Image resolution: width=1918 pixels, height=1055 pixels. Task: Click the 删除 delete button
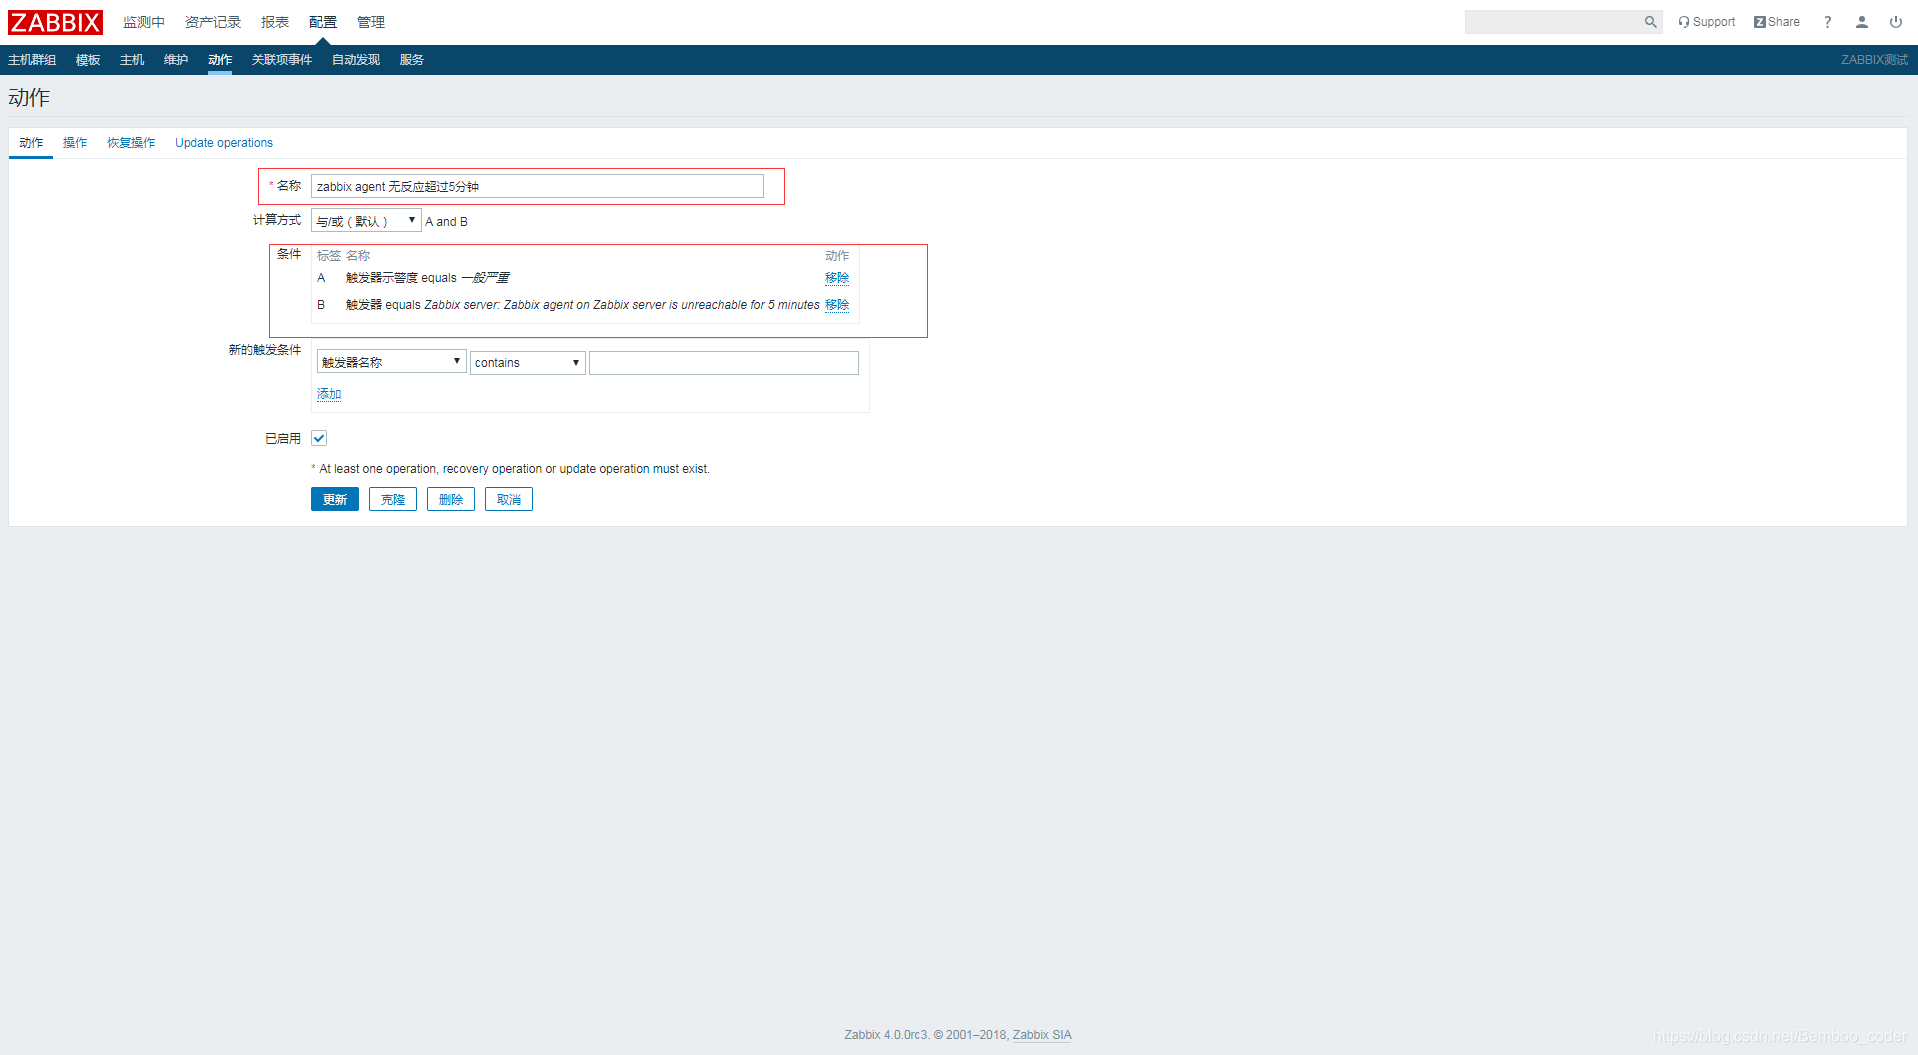coord(451,499)
